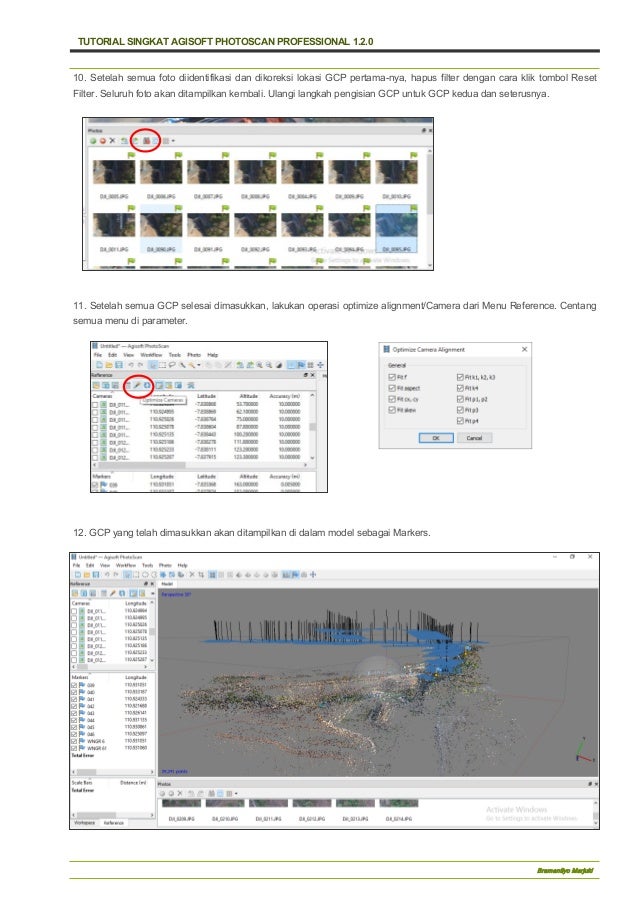Open view-mode dropdown arrow in bottom Photos pane toolbar
This screenshot has height=903, width=638.
[x=236, y=794]
